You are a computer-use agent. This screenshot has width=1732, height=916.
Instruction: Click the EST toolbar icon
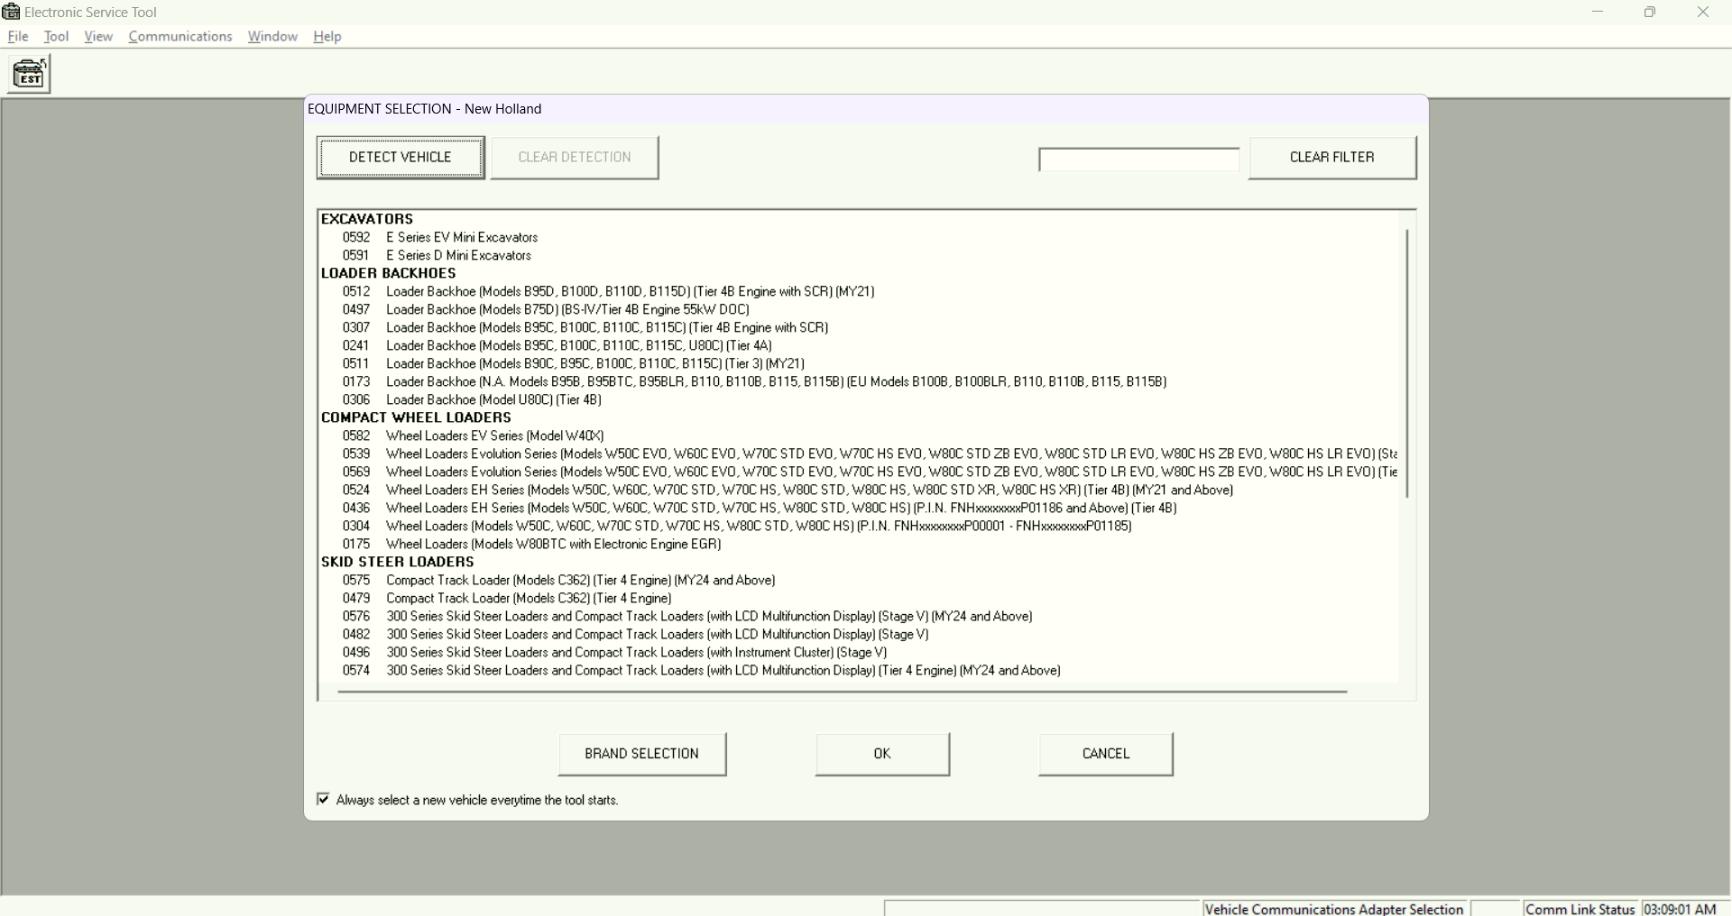pyautogui.click(x=29, y=74)
